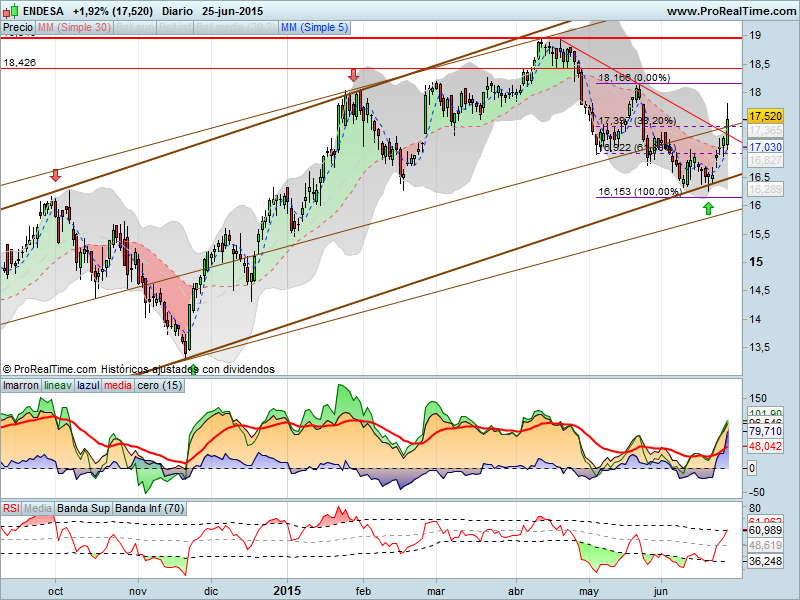Viewport: 800px width, 600px height.
Task: Click the mar label on time axis
Action: click(x=436, y=591)
